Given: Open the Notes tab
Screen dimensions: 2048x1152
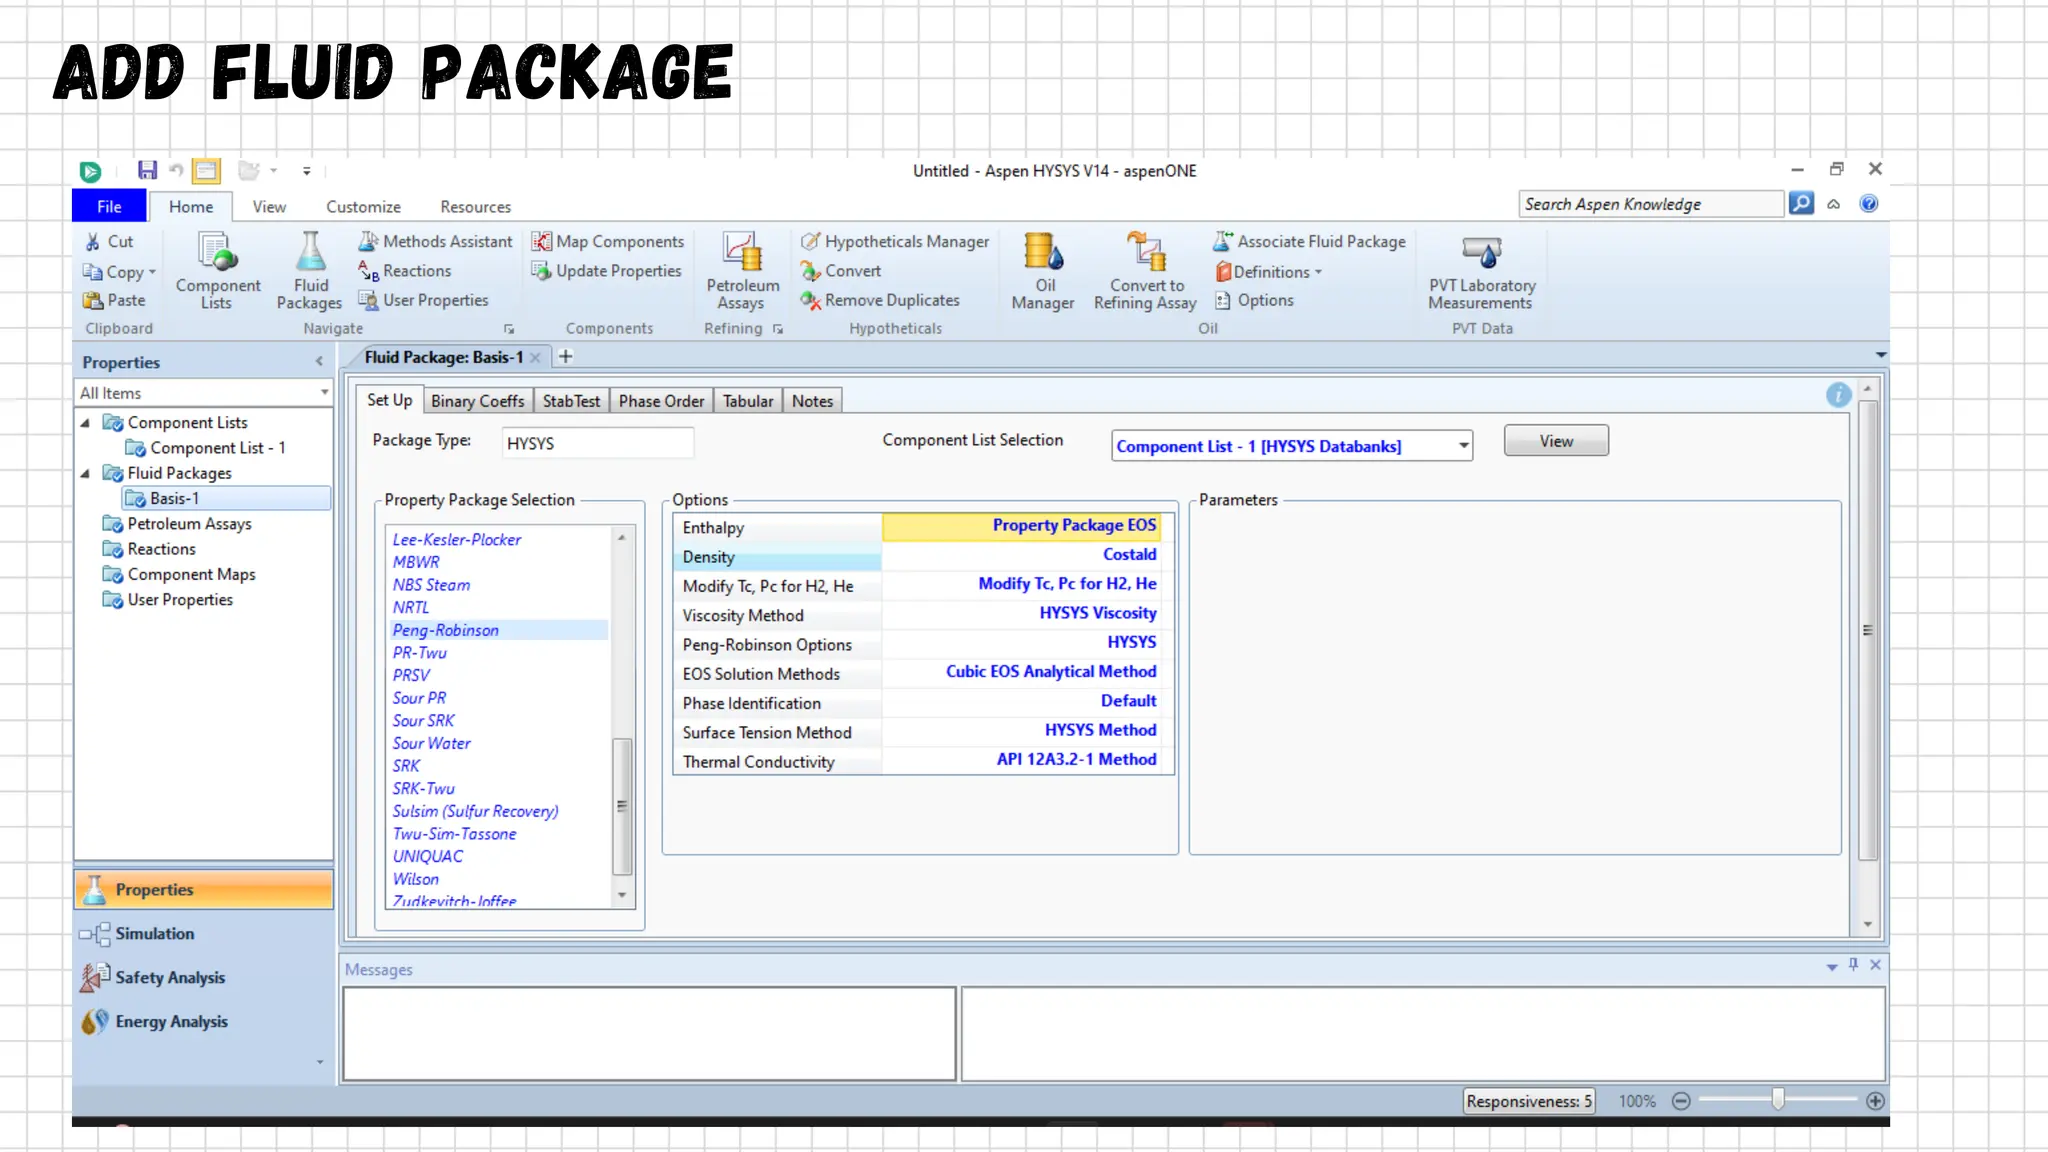Looking at the screenshot, I should point(812,401).
